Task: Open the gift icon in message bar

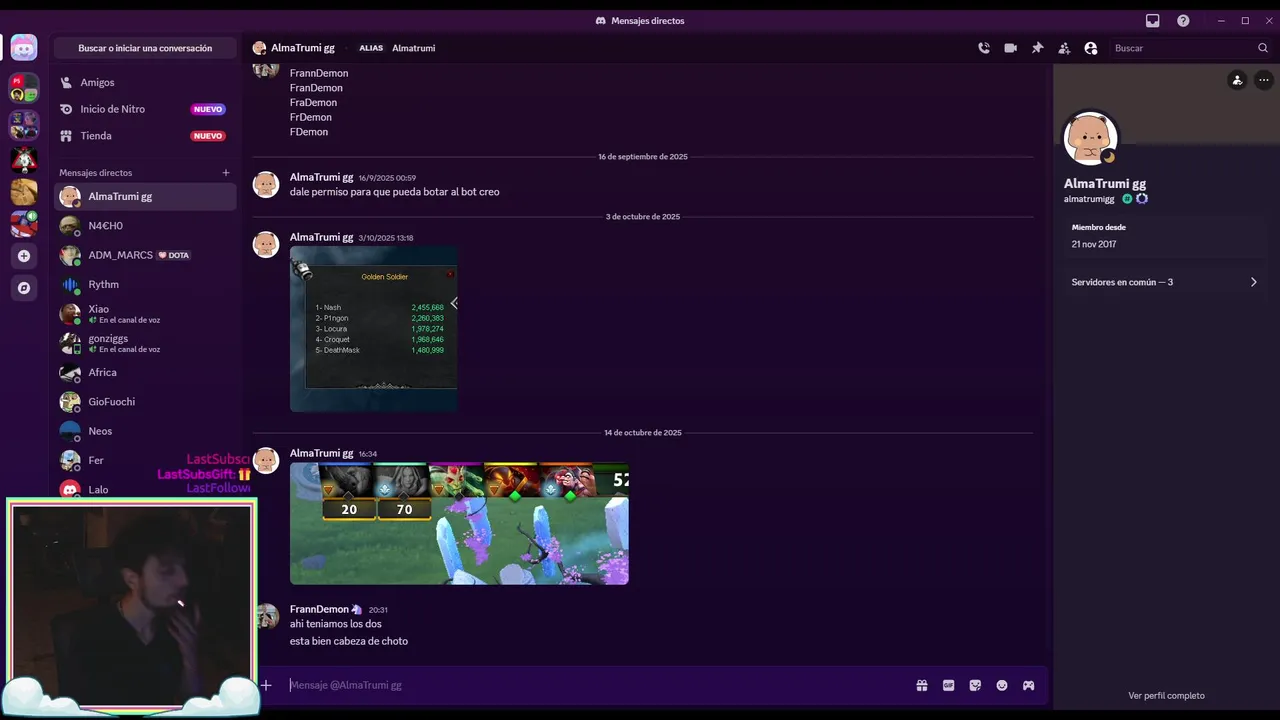Action: [x=922, y=685]
